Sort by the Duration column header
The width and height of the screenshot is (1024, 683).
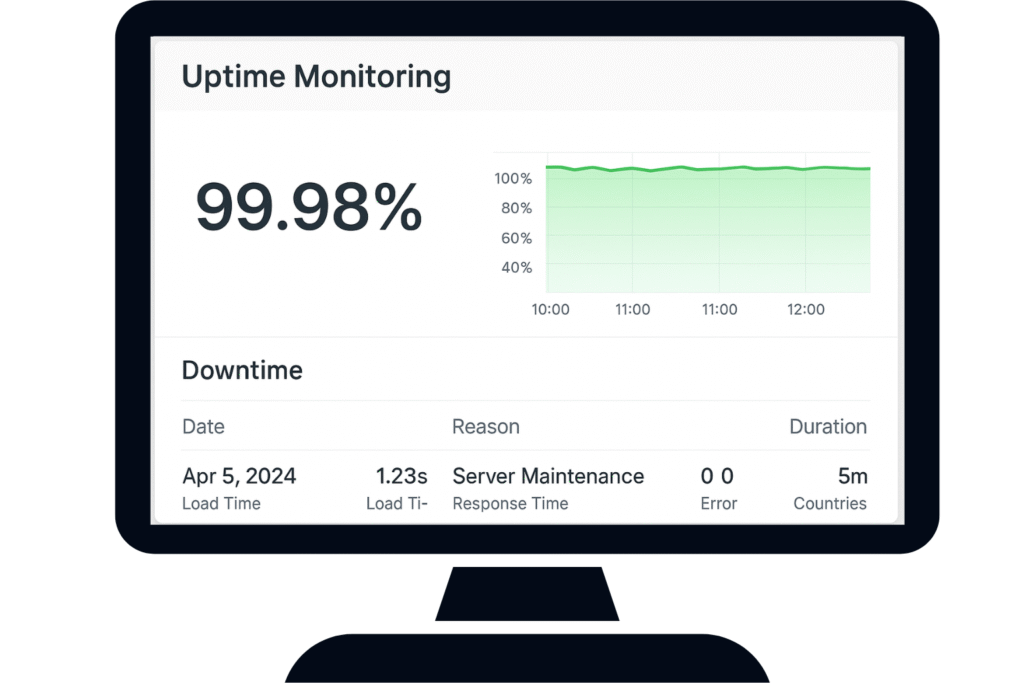828,426
